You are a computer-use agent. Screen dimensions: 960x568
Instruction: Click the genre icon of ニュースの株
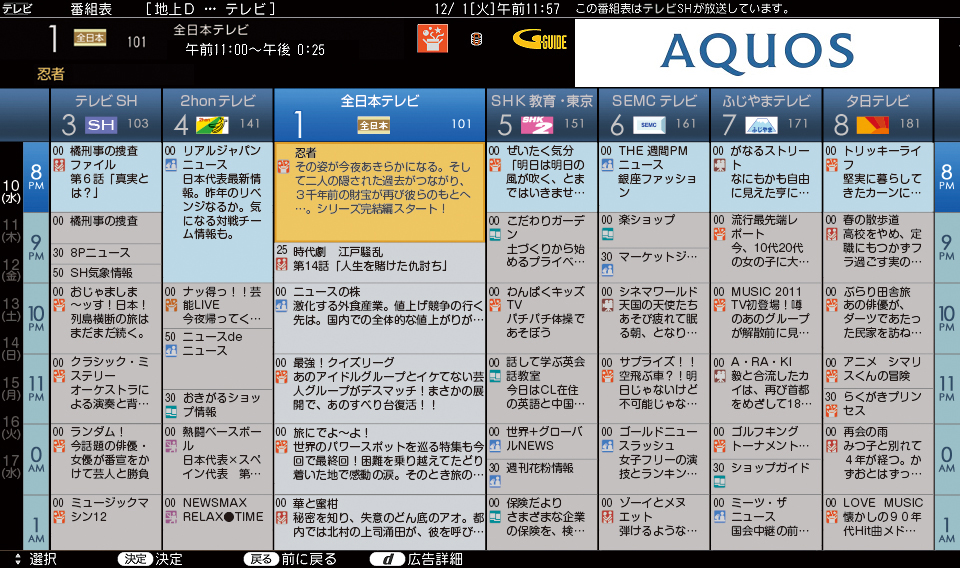(x=282, y=305)
